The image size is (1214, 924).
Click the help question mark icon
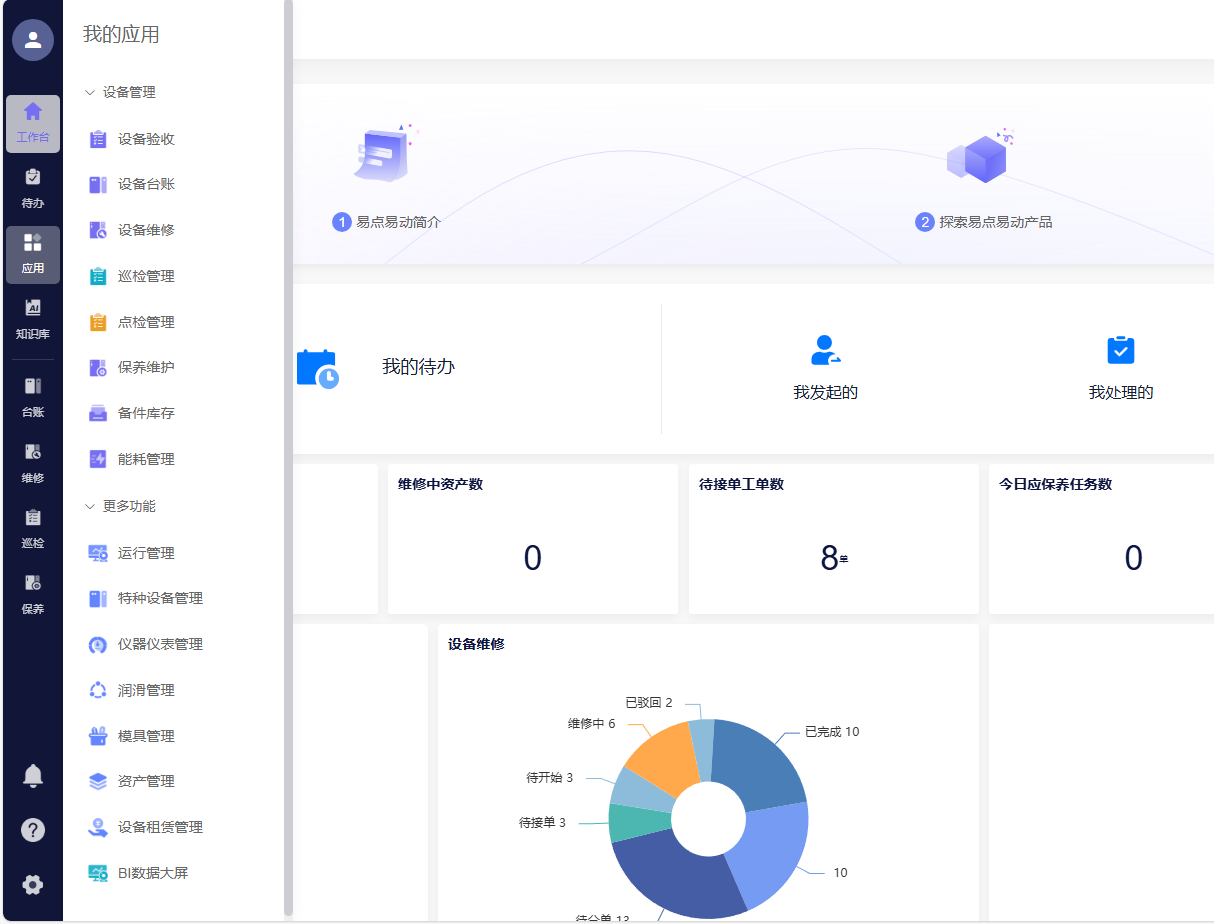[33, 830]
